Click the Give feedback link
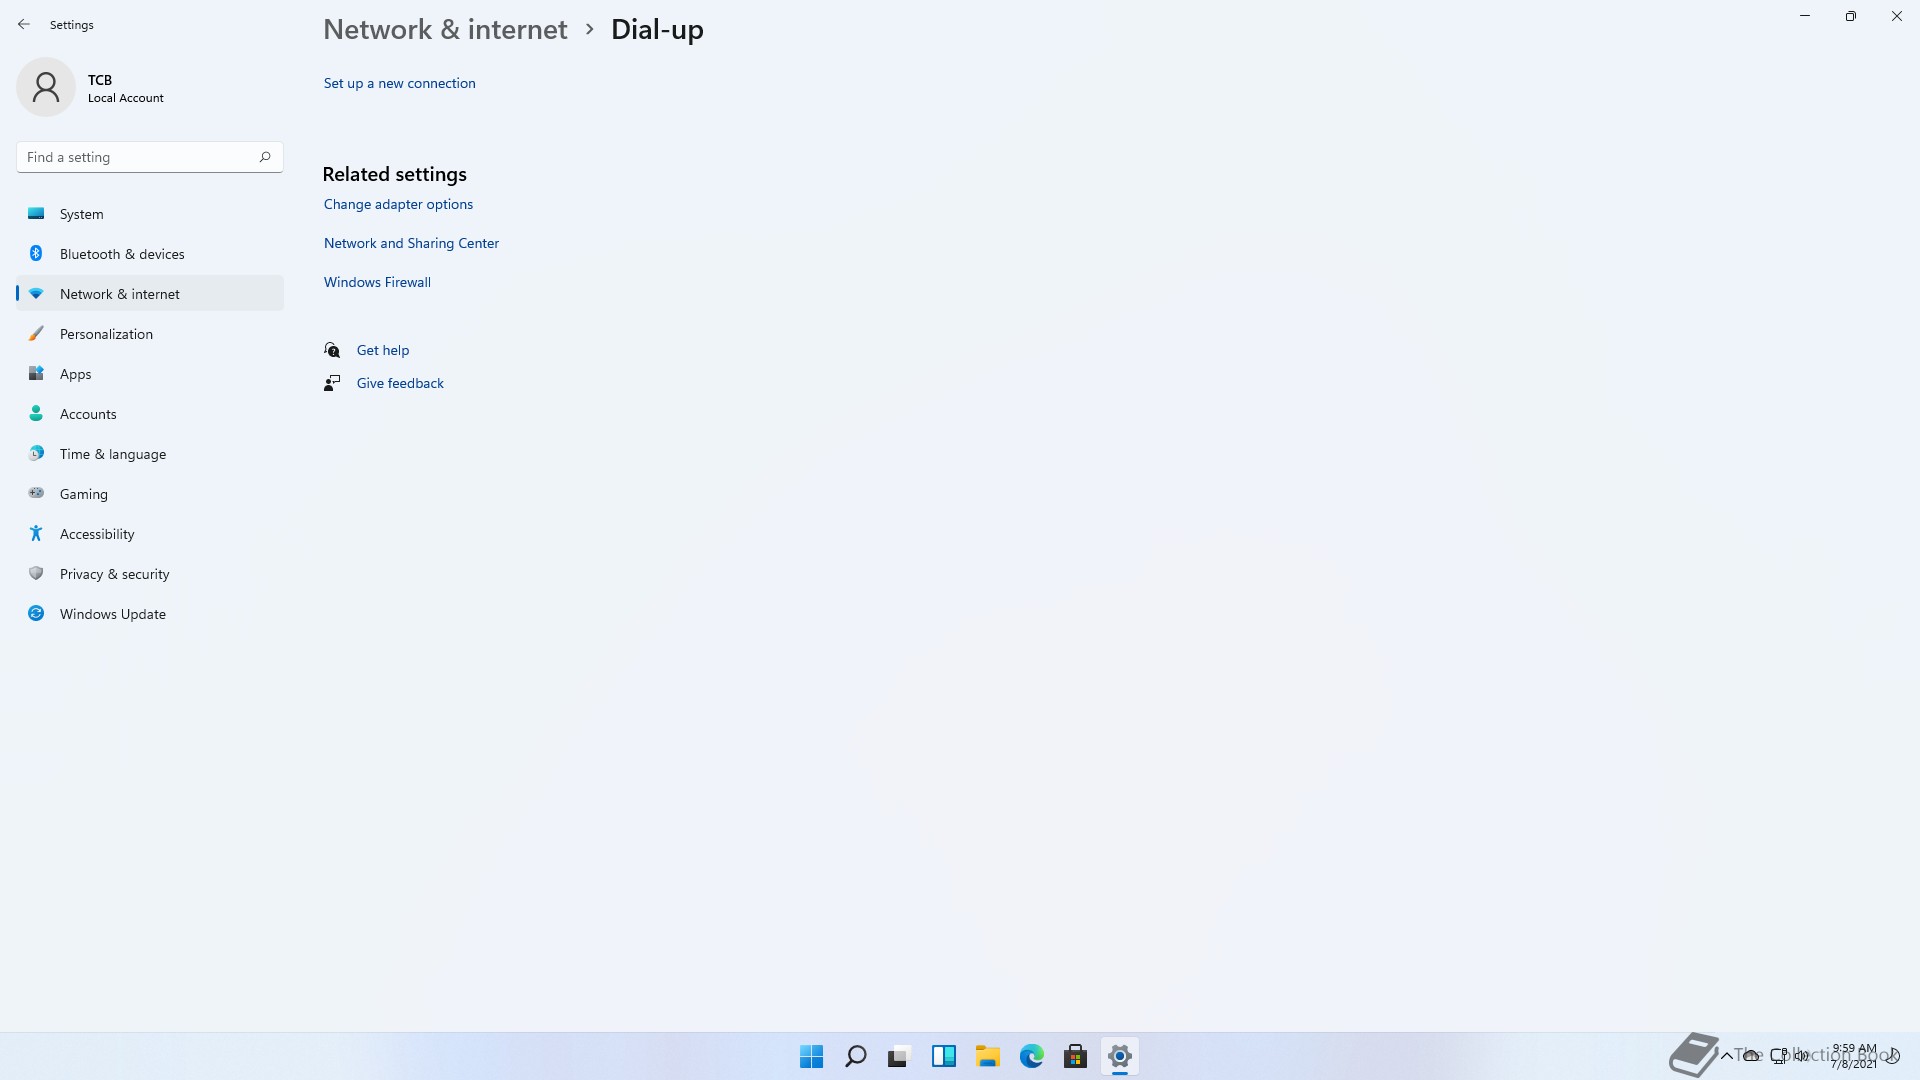Screen dimensions: 1920x1080 pos(400,383)
